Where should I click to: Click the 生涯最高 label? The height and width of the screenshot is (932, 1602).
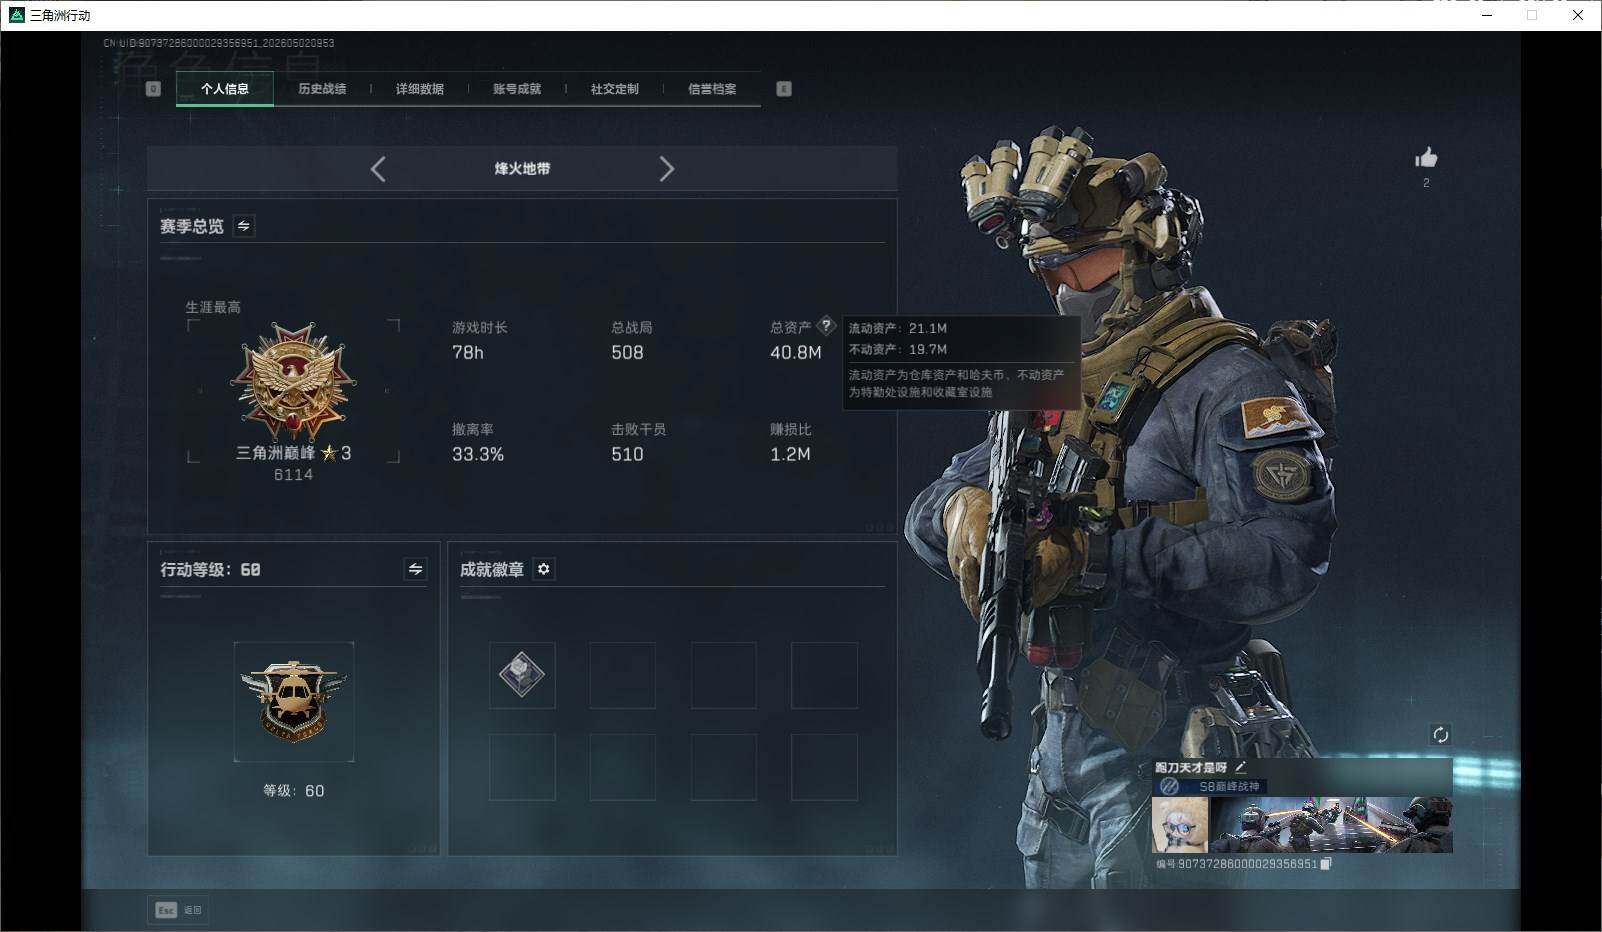coord(213,307)
